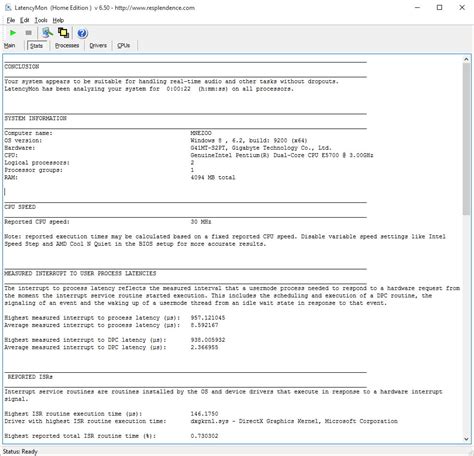The width and height of the screenshot is (474, 456).
Task: Click the gray stop monitor icon
Action: [x=28, y=33]
